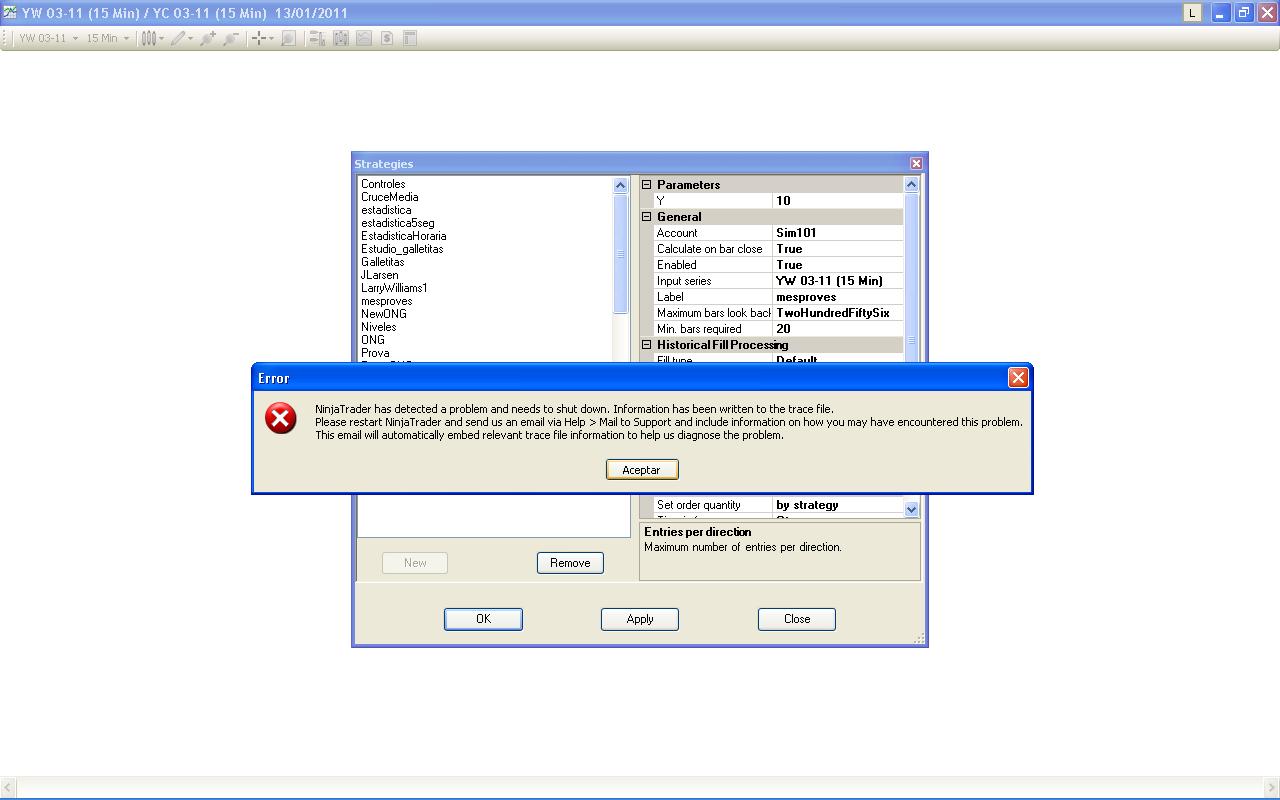Select the Estudio_galletitas strategy

click(402, 249)
